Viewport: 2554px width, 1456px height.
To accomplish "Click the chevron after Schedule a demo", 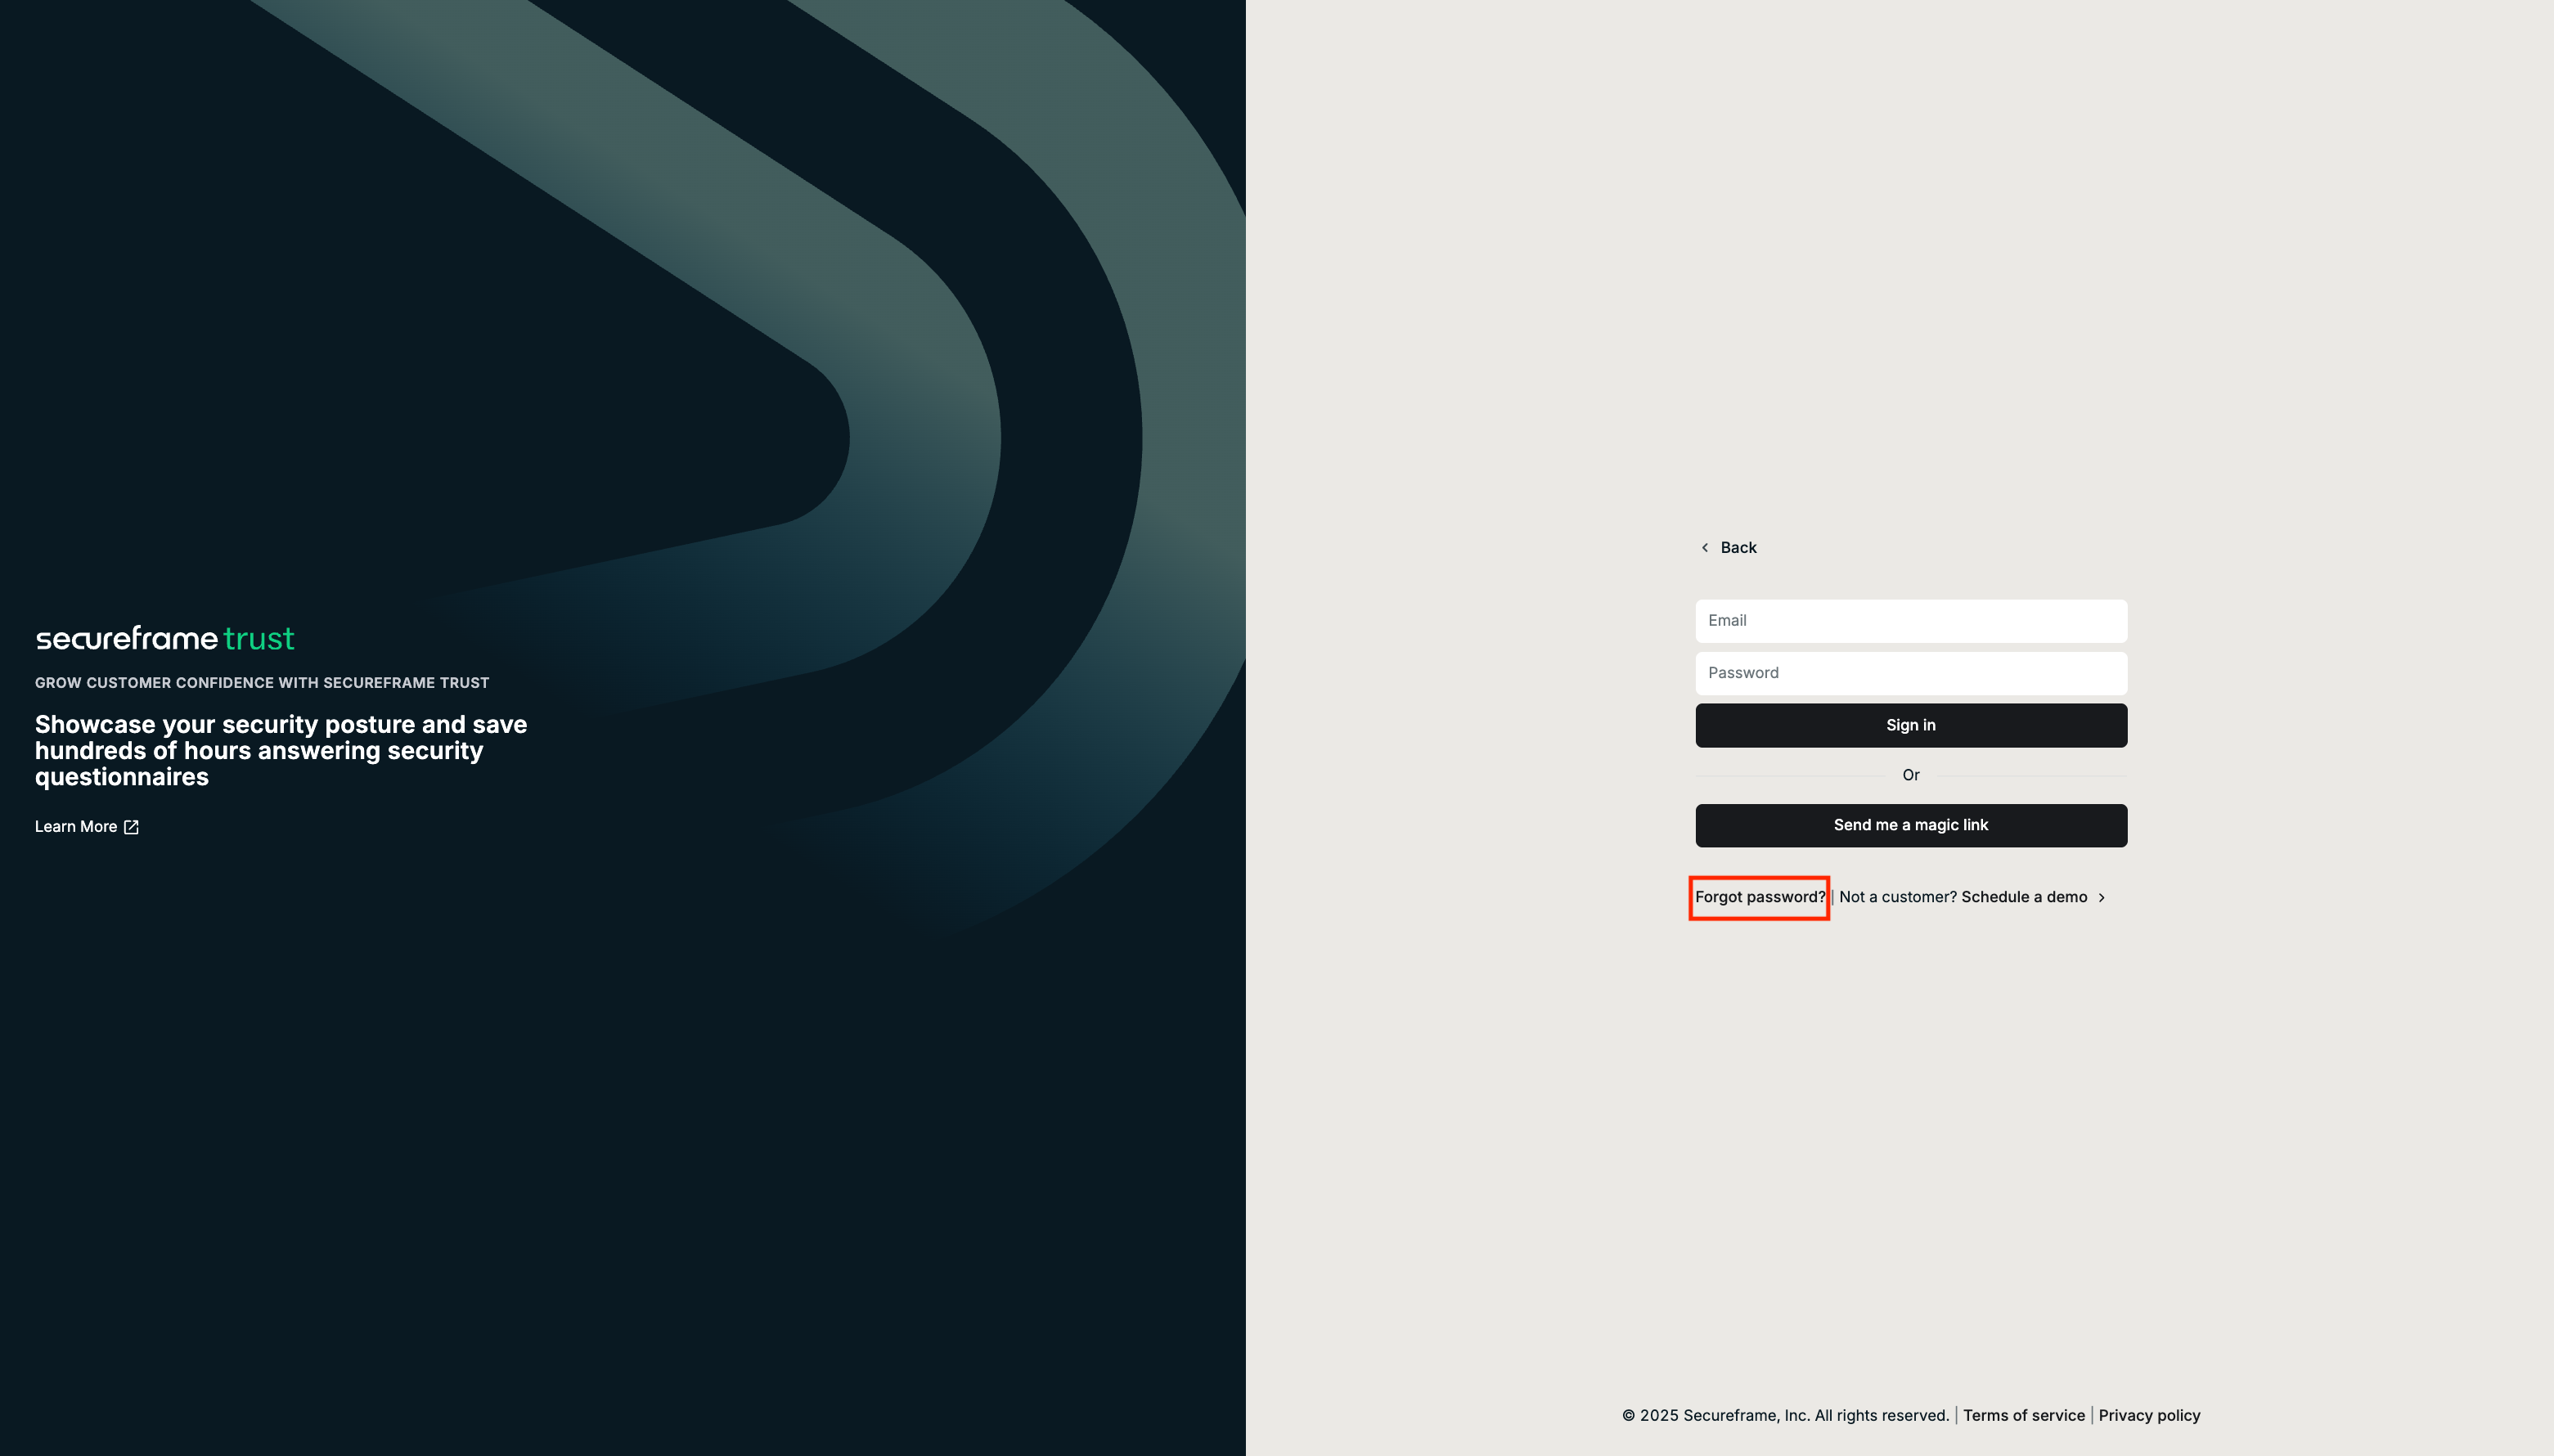I will (2101, 898).
